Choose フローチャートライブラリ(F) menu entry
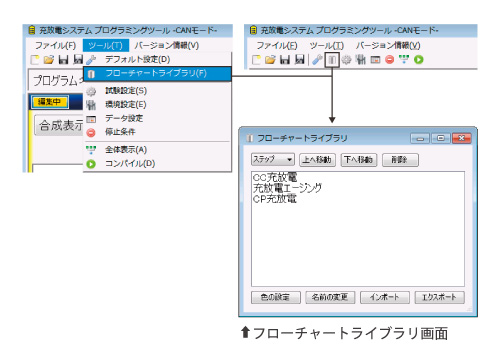This screenshot has height=363, width=500. click(157, 74)
